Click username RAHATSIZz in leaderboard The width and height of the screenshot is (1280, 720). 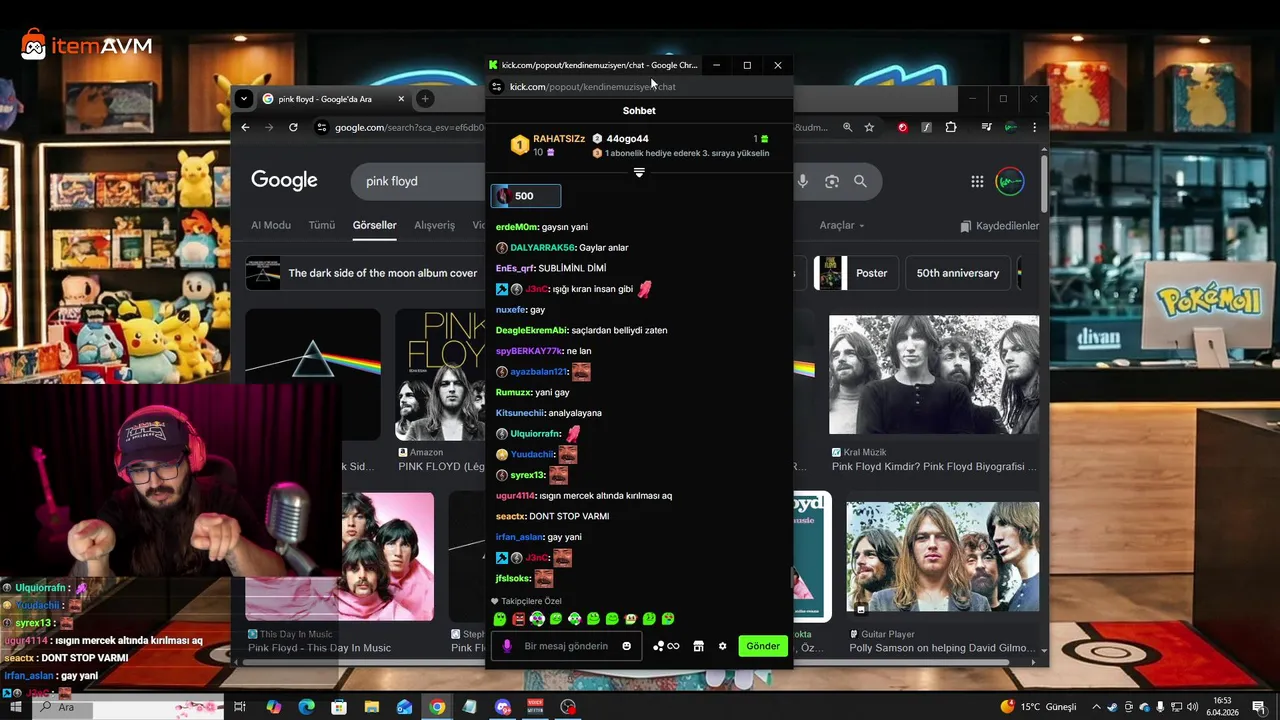click(559, 139)
